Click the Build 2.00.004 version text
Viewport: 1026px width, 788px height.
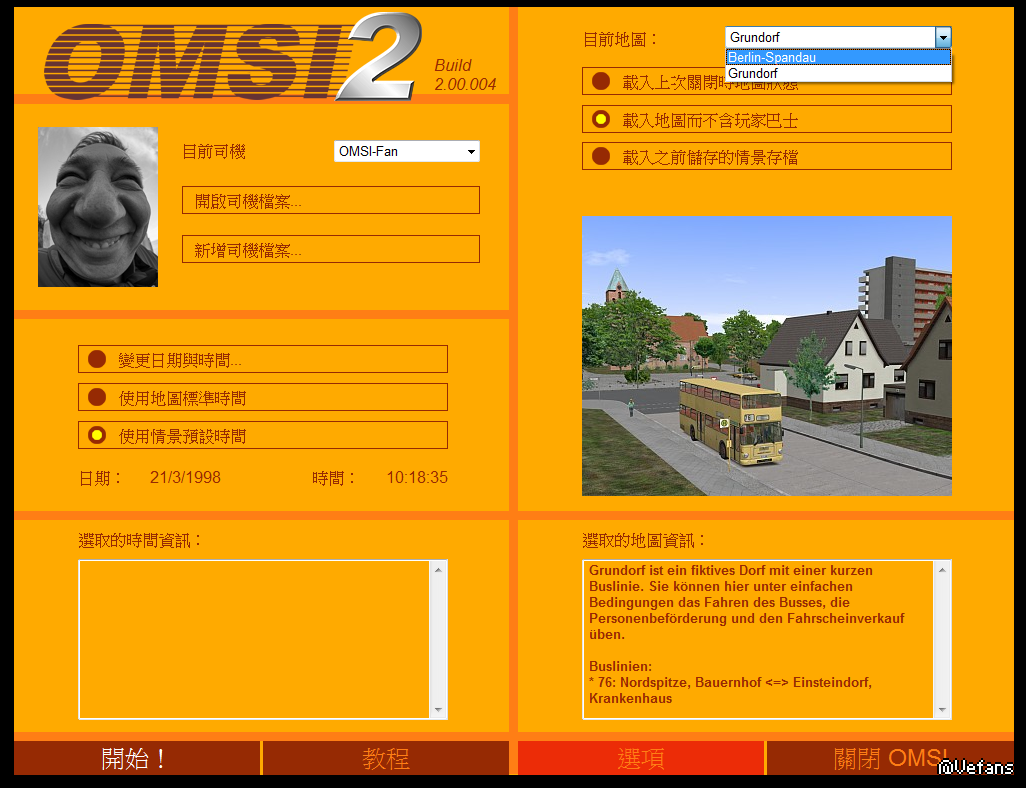[x=465, y=75]
